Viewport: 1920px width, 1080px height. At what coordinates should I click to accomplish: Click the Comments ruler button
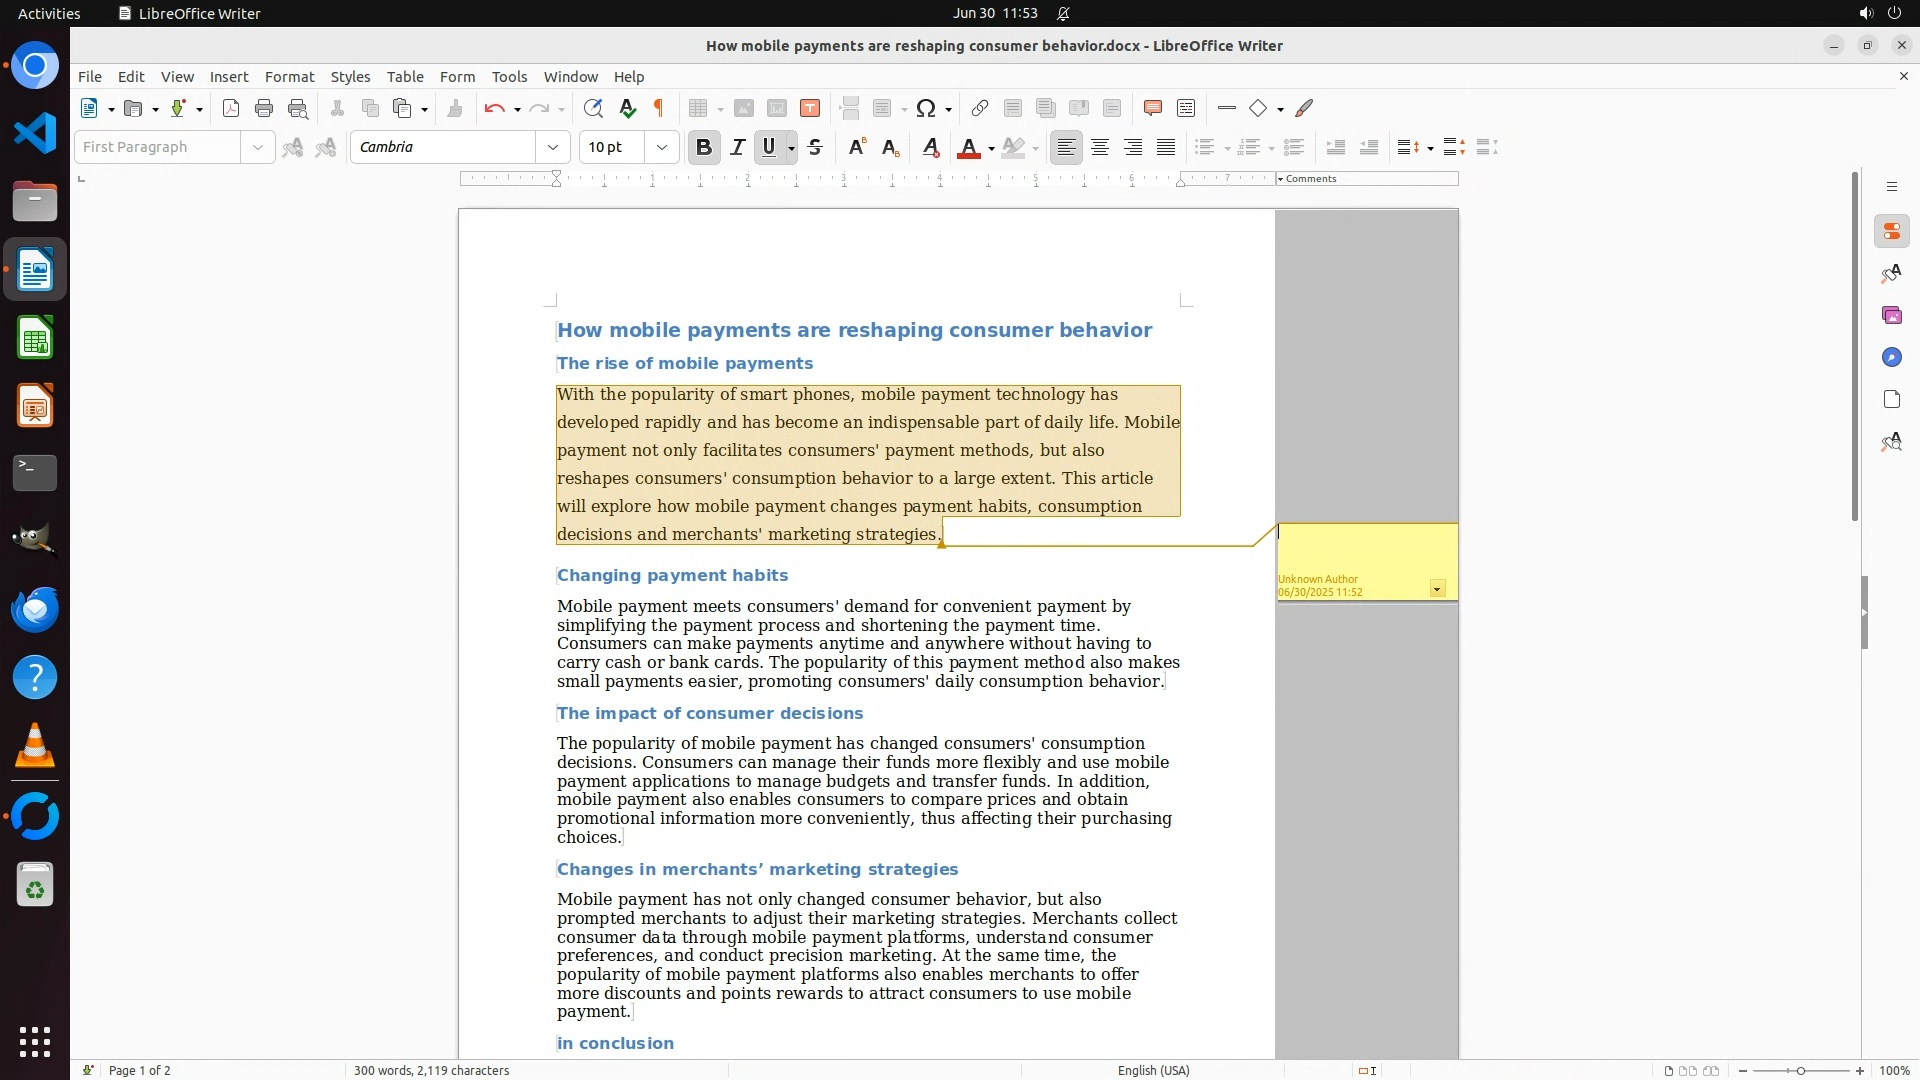click(x=1310, y=179)
